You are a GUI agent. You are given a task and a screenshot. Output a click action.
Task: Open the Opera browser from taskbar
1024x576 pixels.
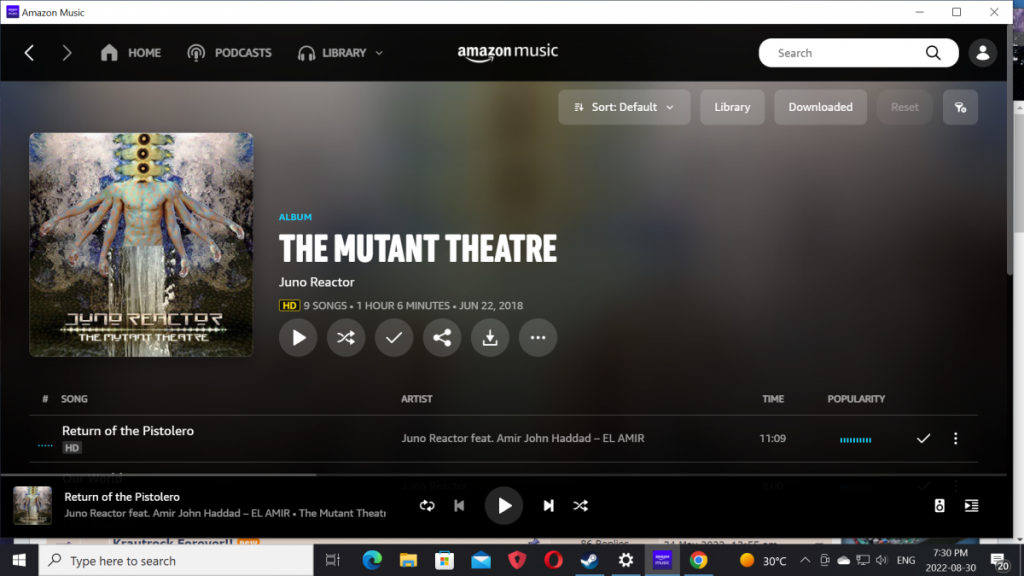553,560
